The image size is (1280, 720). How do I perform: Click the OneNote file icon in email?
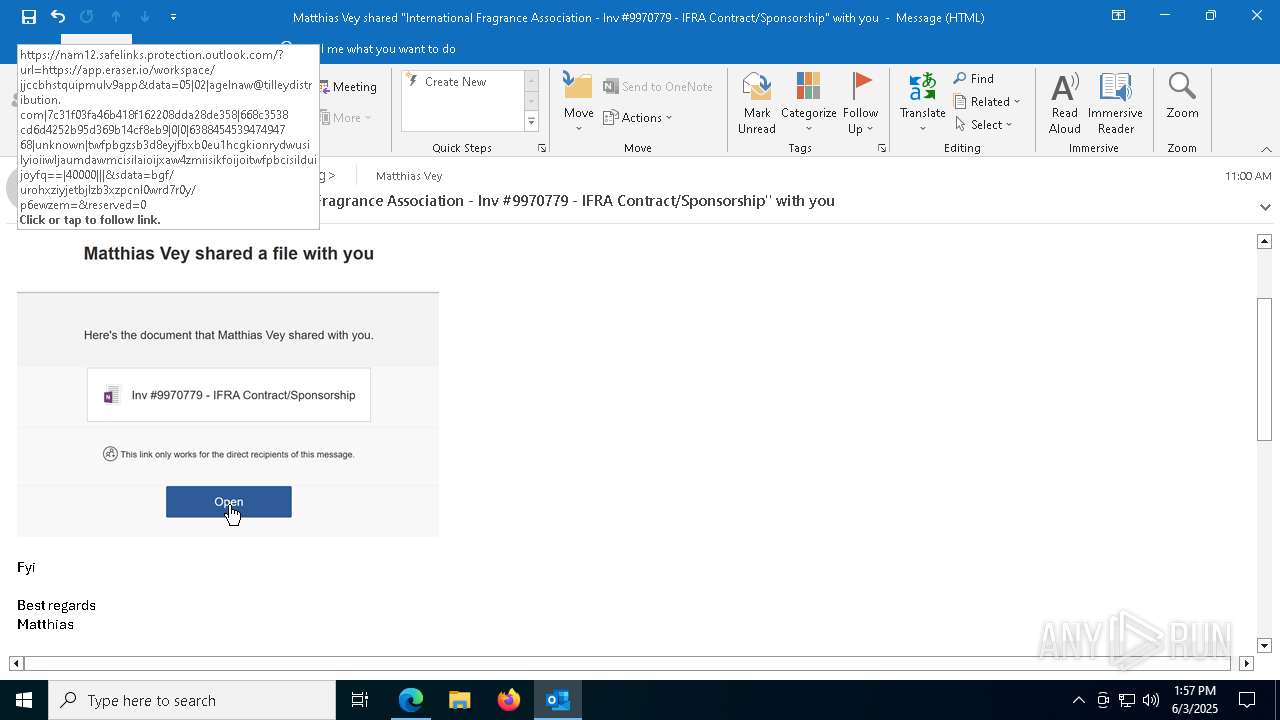pyautogui.click(x=112, y=395)
